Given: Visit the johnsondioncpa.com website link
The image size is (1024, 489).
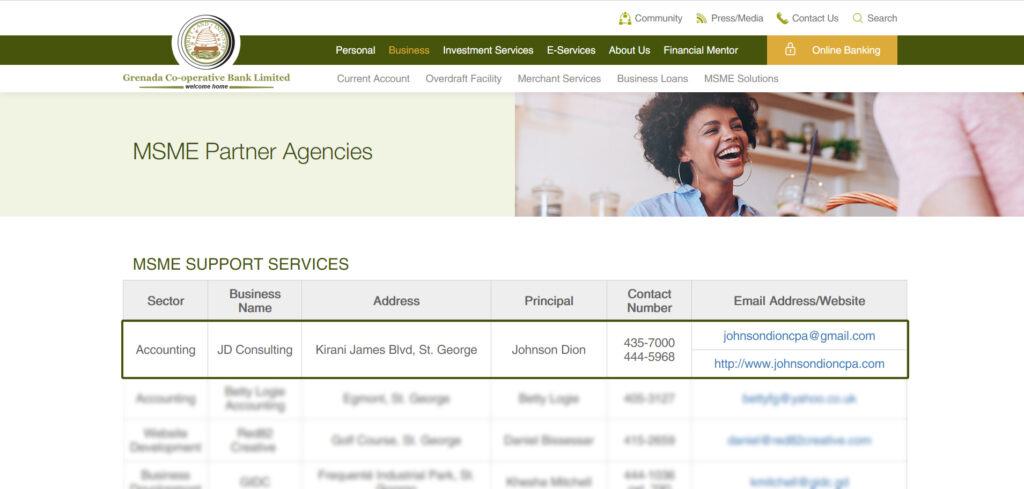Looking at the screenshot, I should tap(799, 364).
